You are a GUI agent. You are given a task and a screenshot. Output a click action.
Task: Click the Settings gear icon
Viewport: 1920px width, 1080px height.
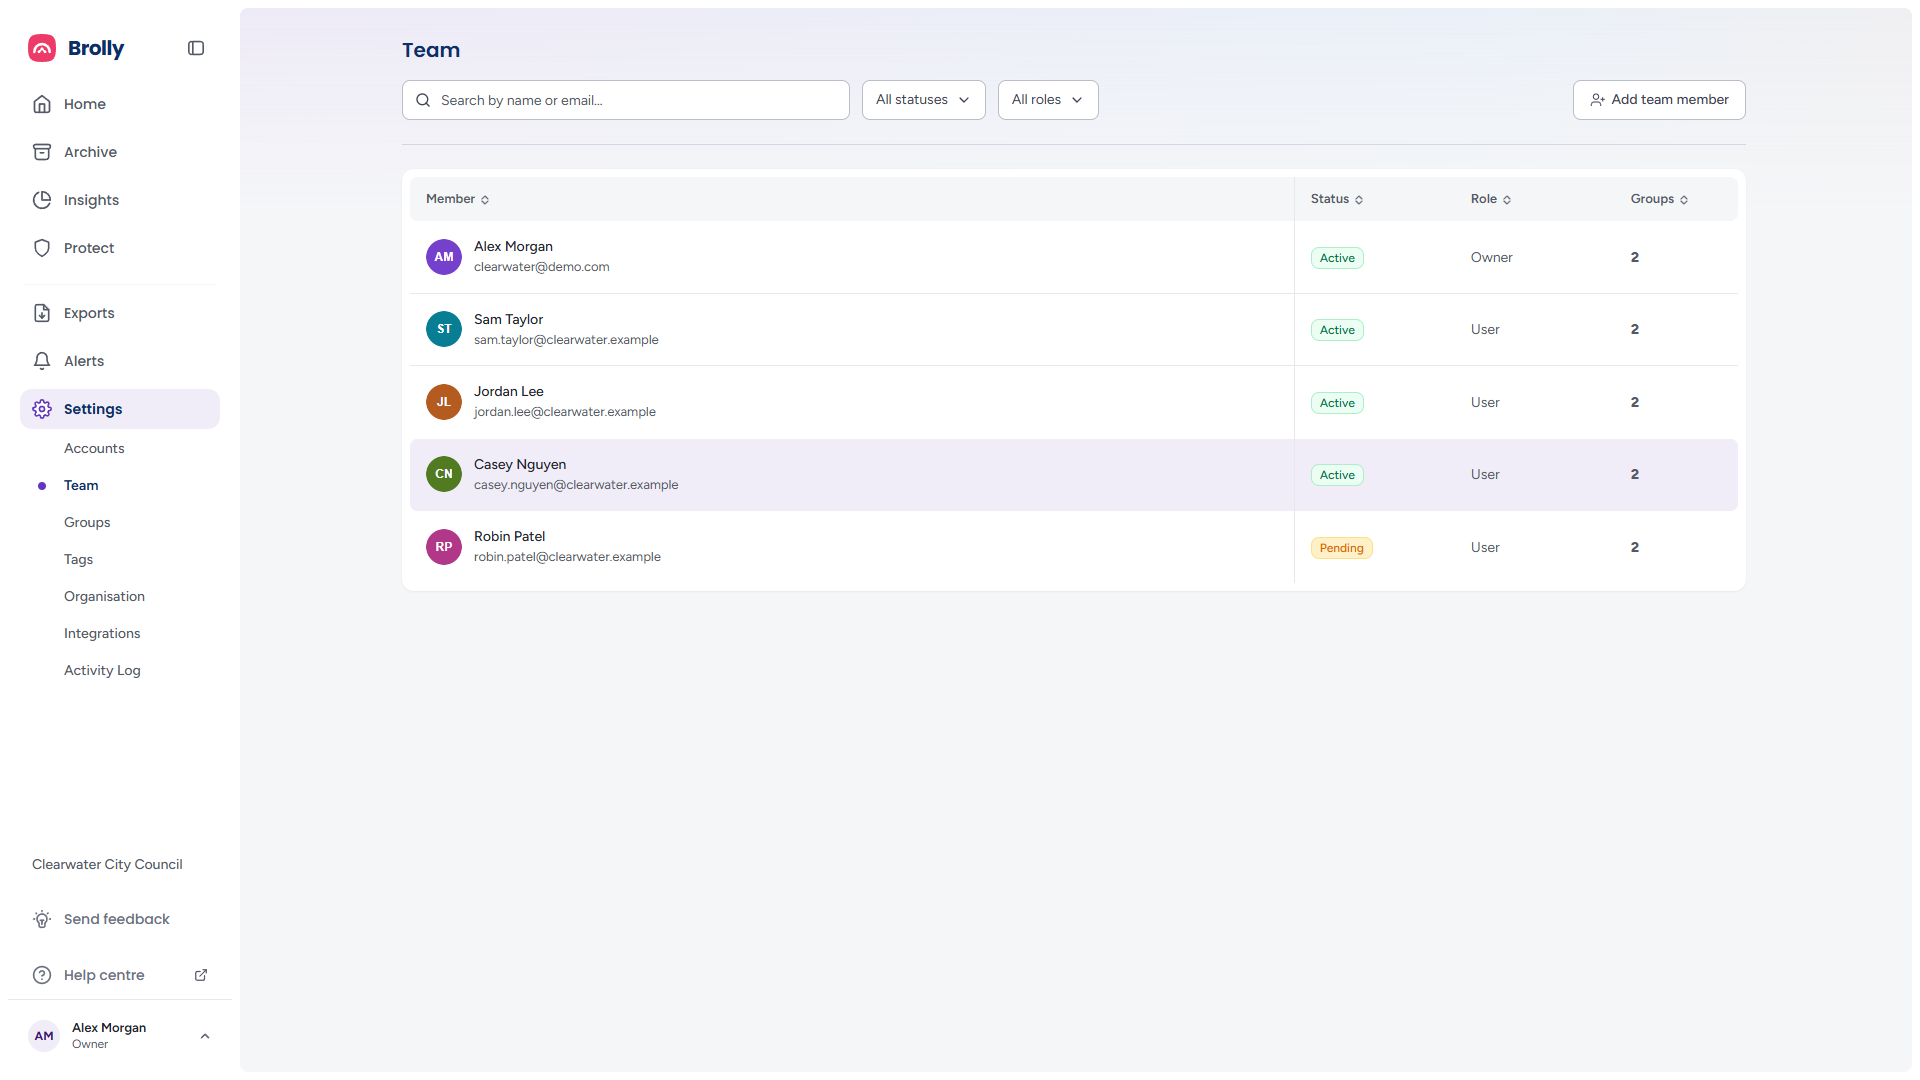tap(42, 409)
